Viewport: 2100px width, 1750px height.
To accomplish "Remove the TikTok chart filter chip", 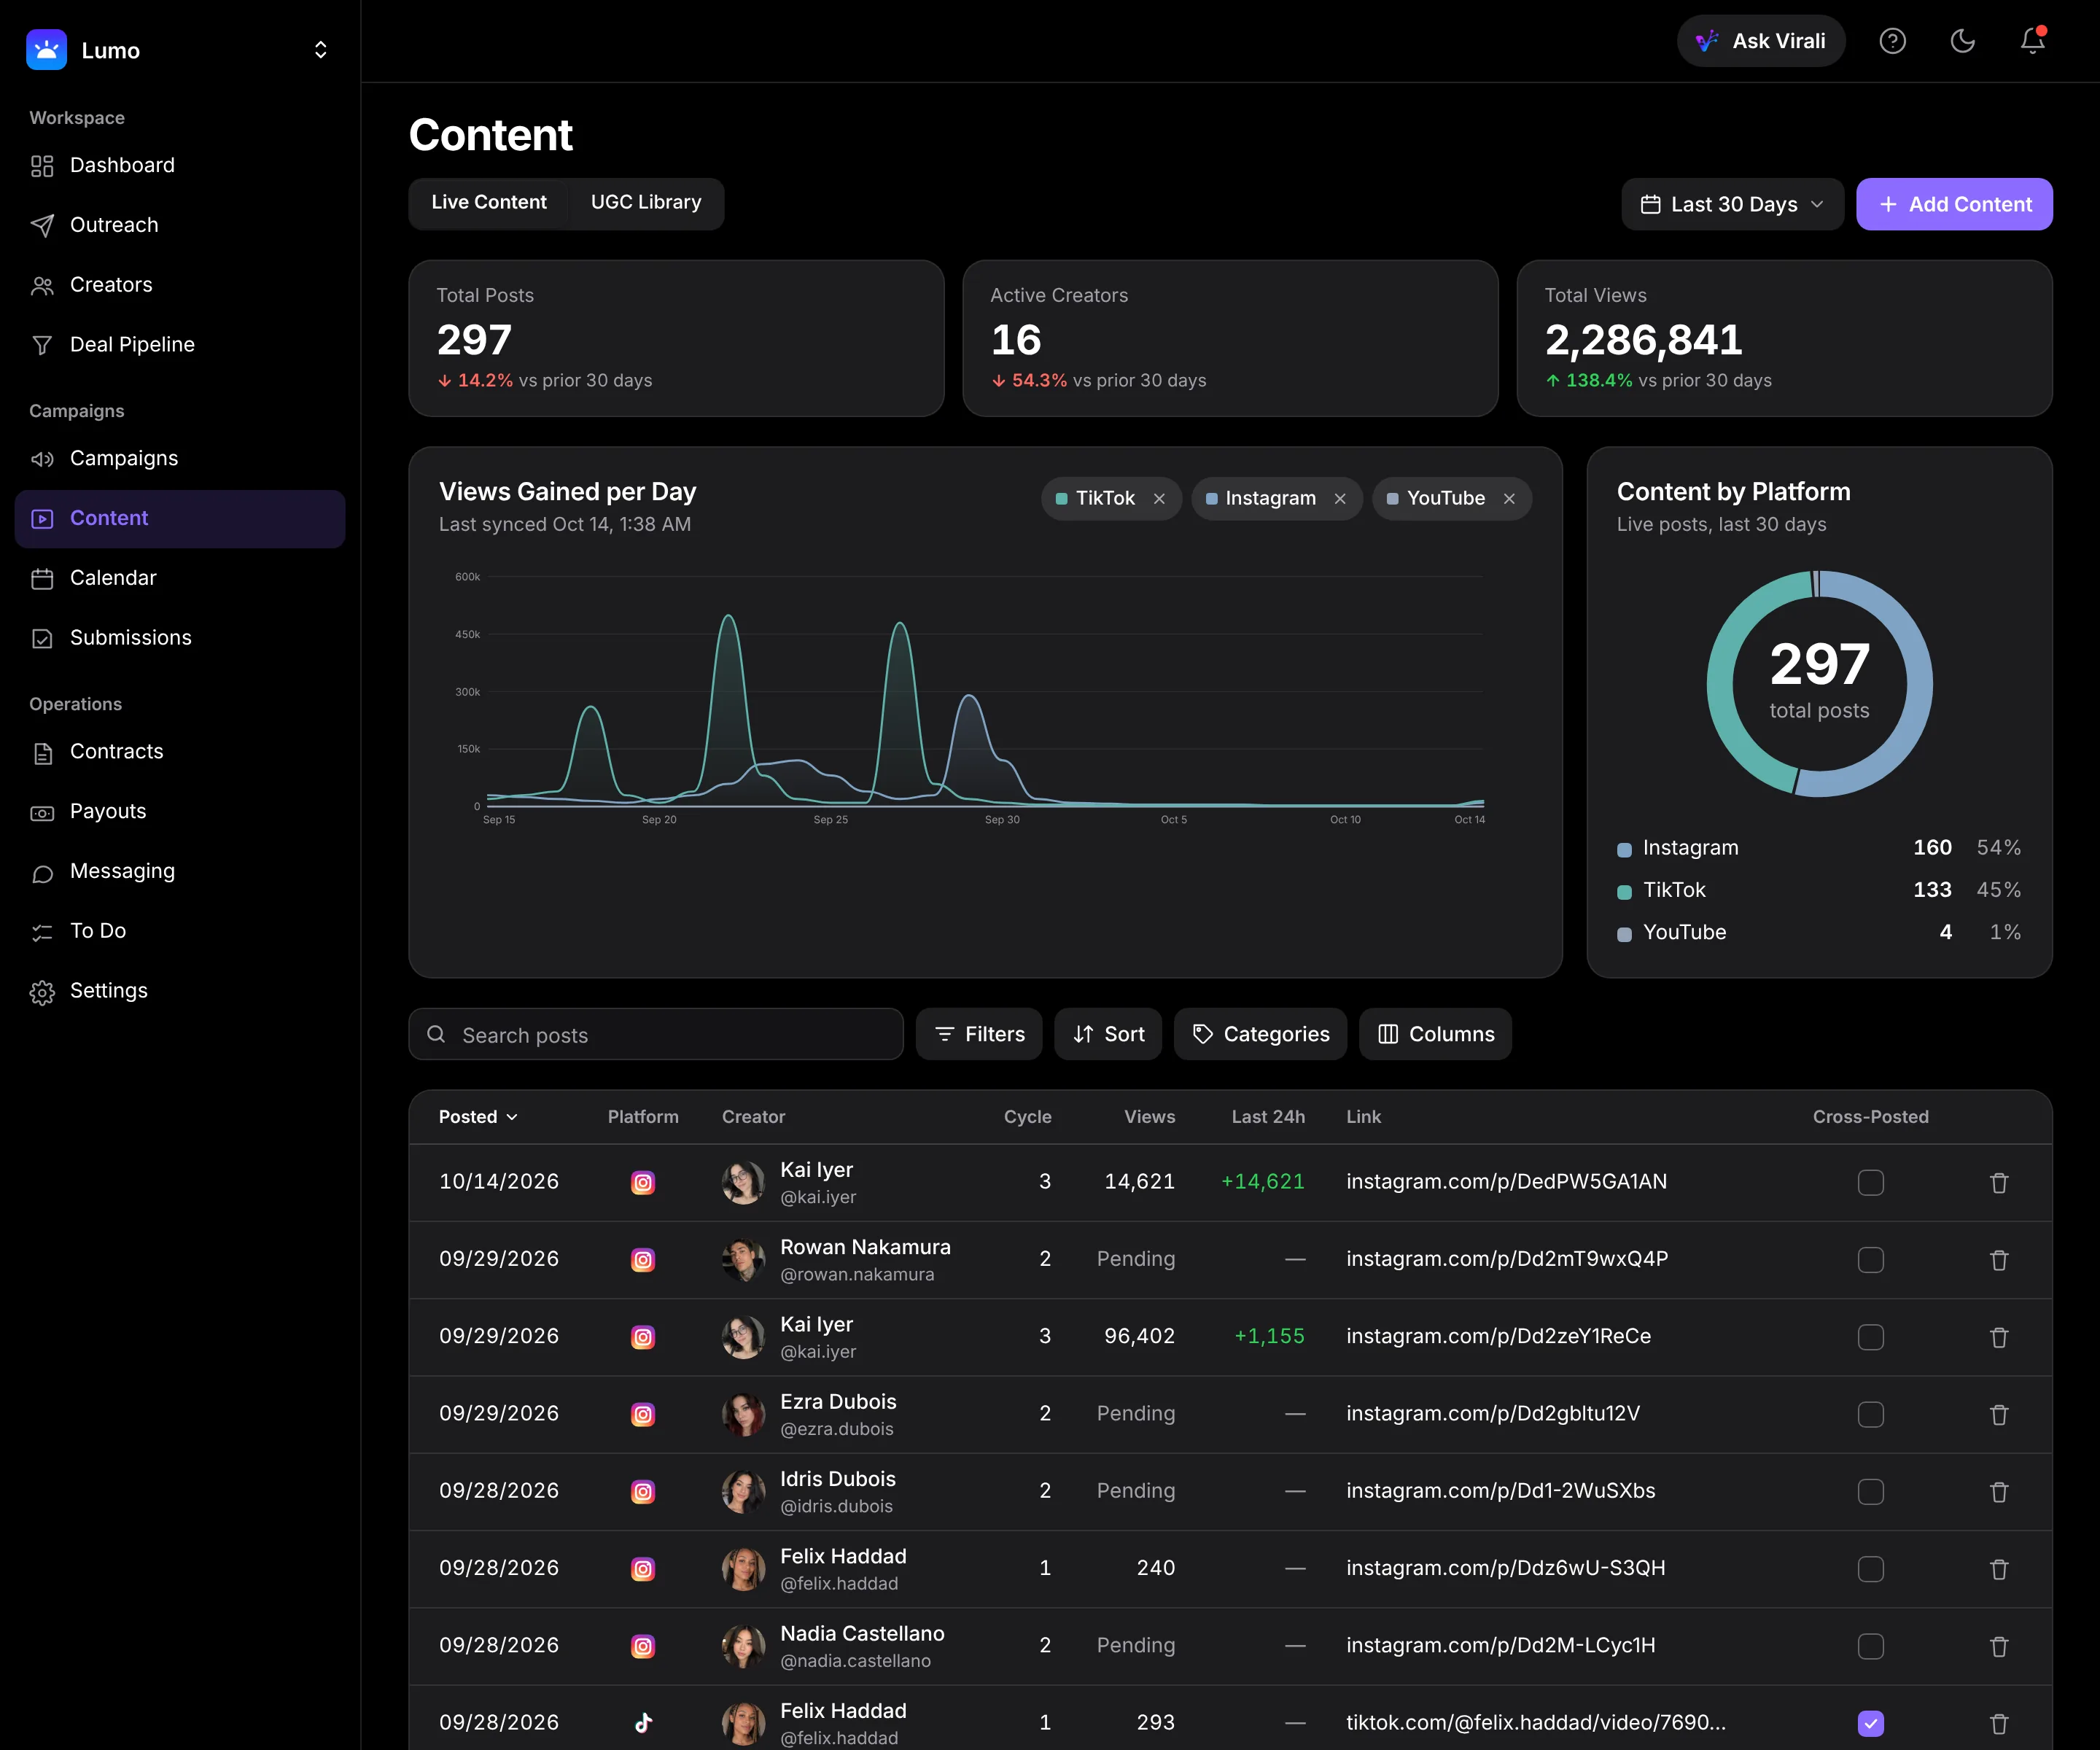I will [x=1159, y=499].
